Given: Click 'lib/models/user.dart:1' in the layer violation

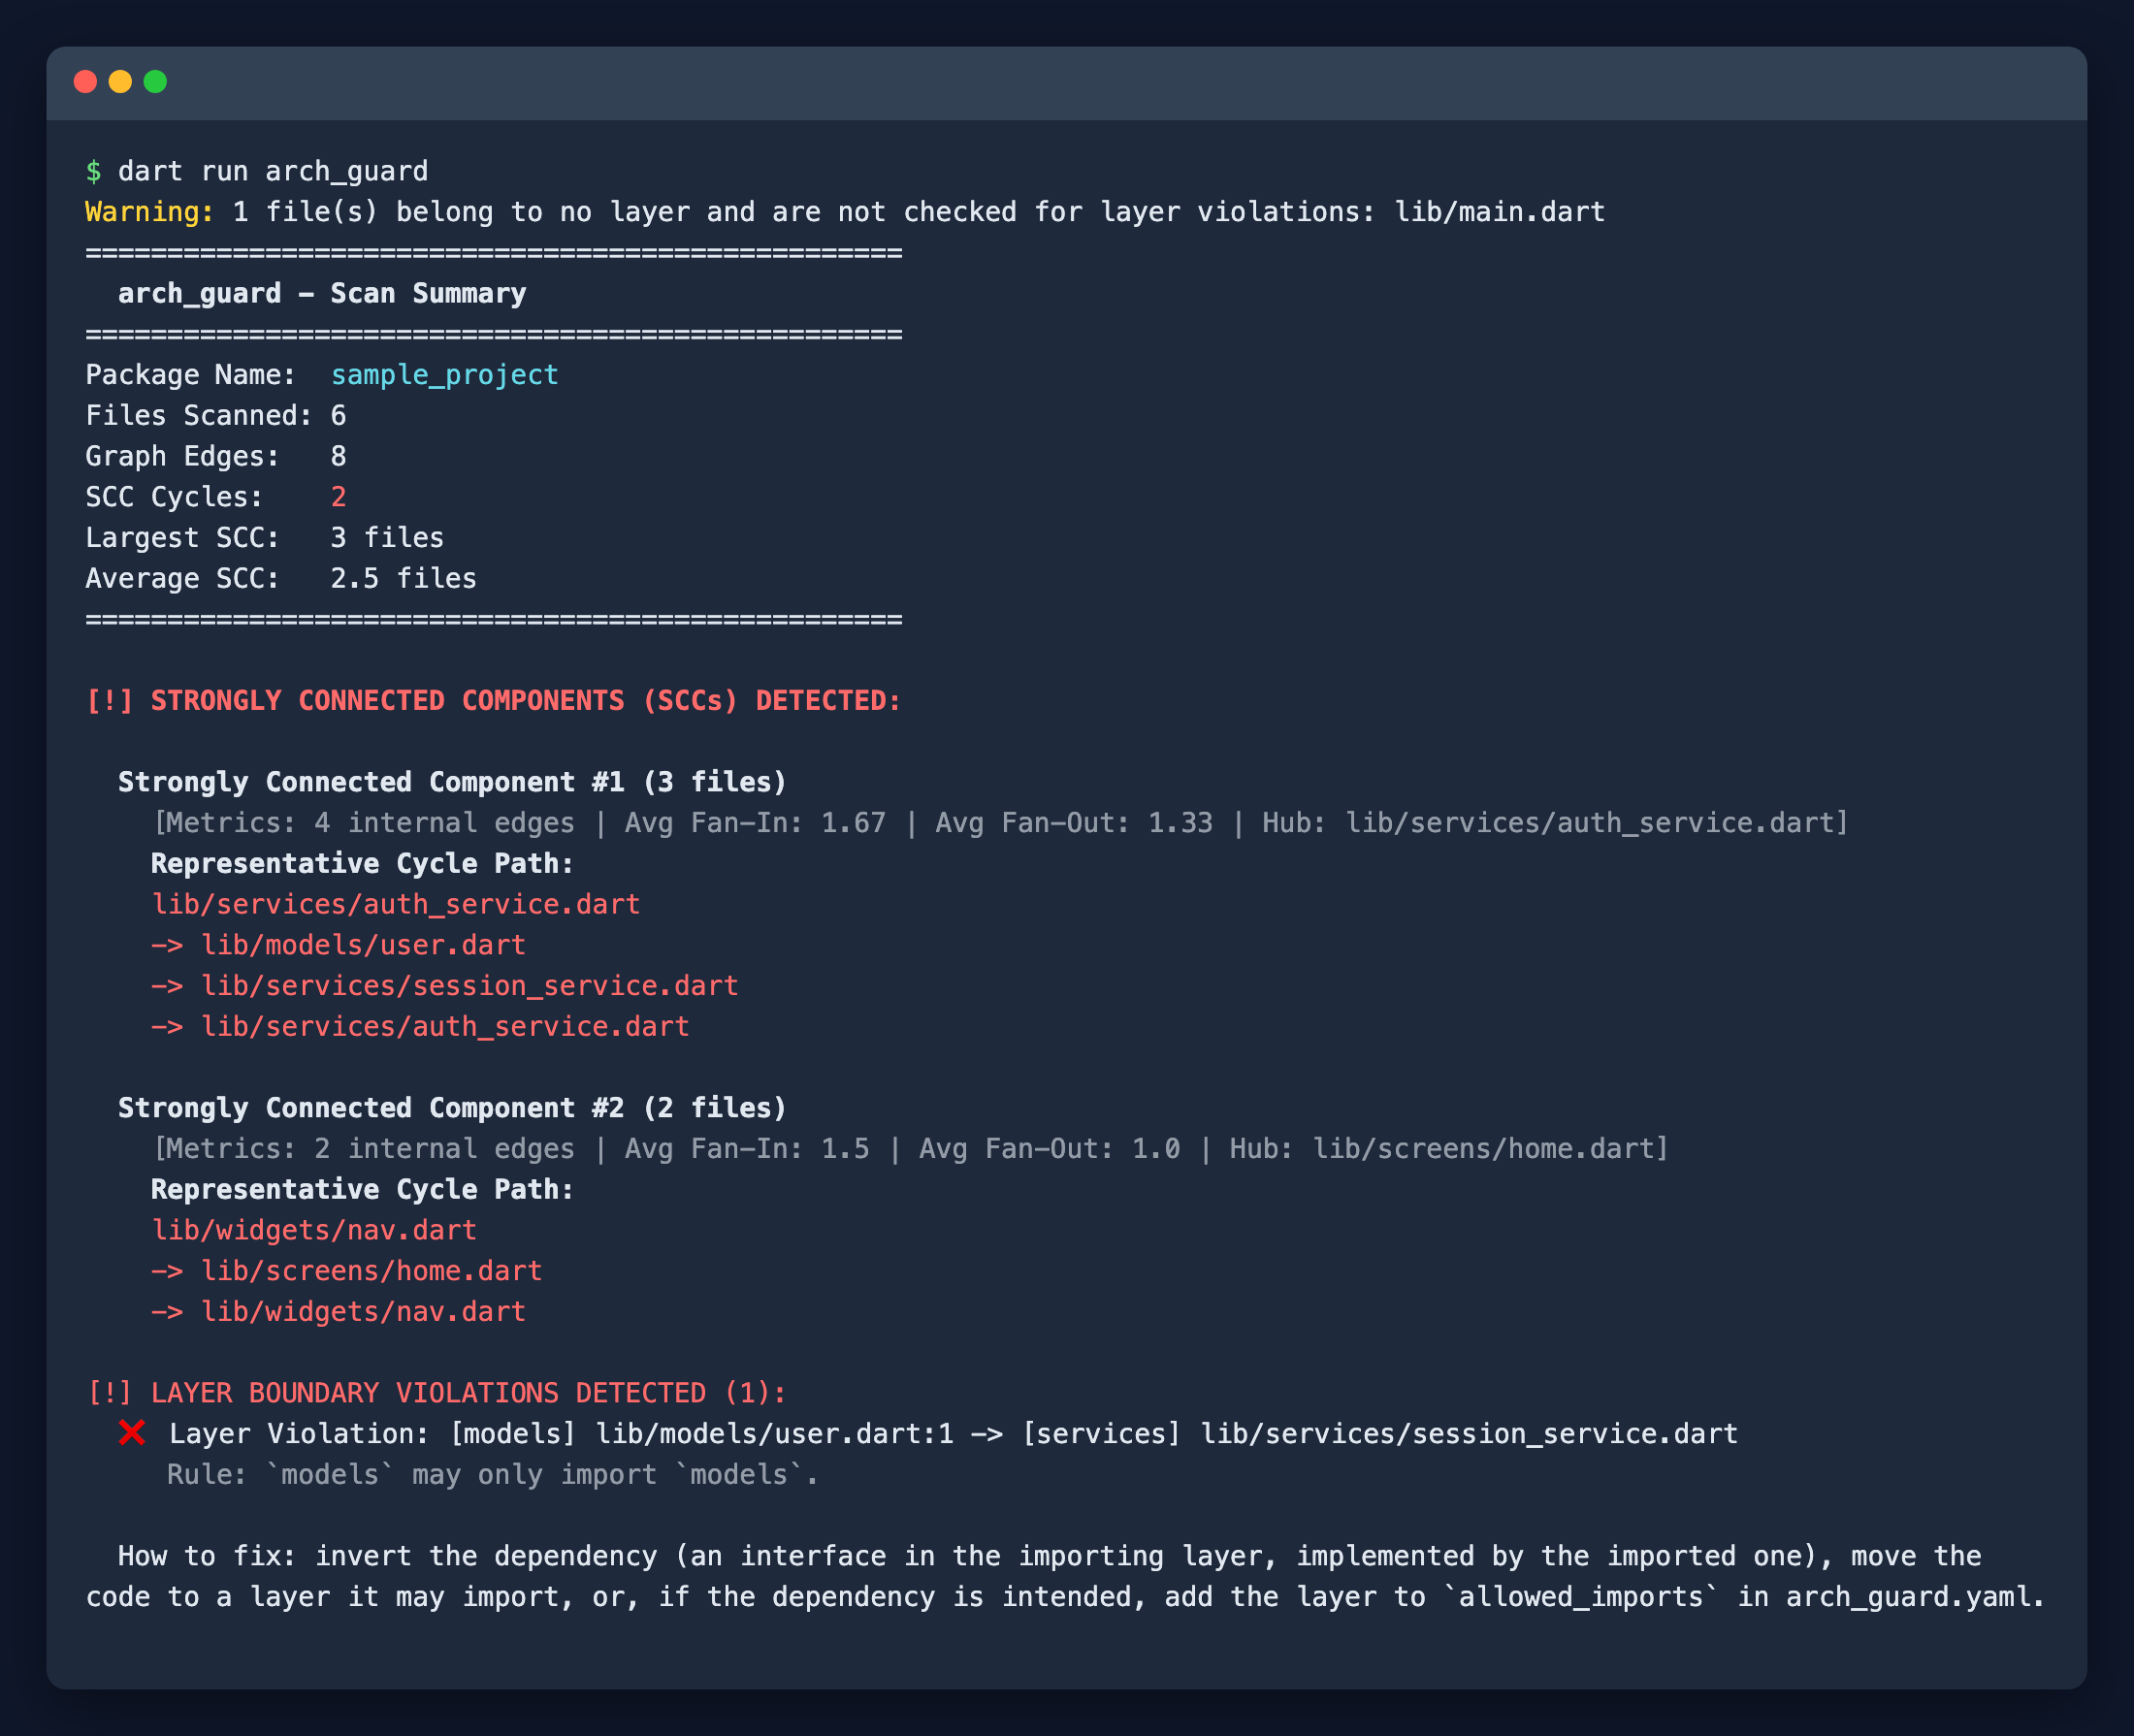Looking at the screenshot, I should coord(775,1434).
